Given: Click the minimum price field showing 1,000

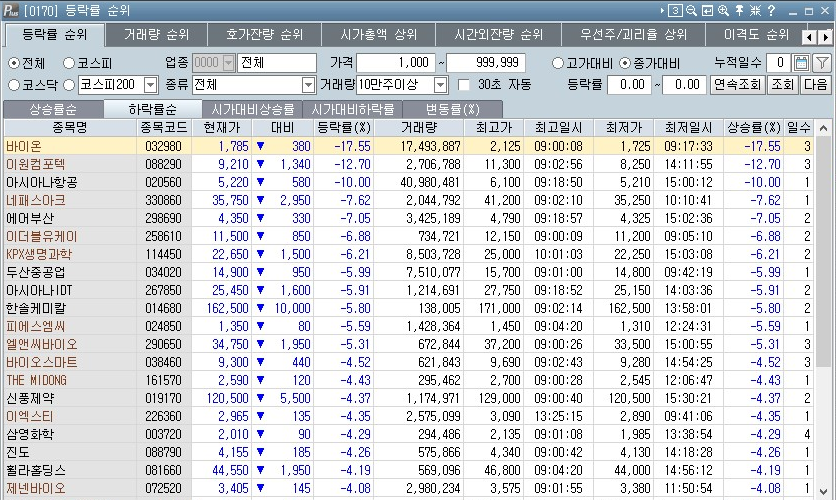Looking at the screenshot, I should 396,63.
